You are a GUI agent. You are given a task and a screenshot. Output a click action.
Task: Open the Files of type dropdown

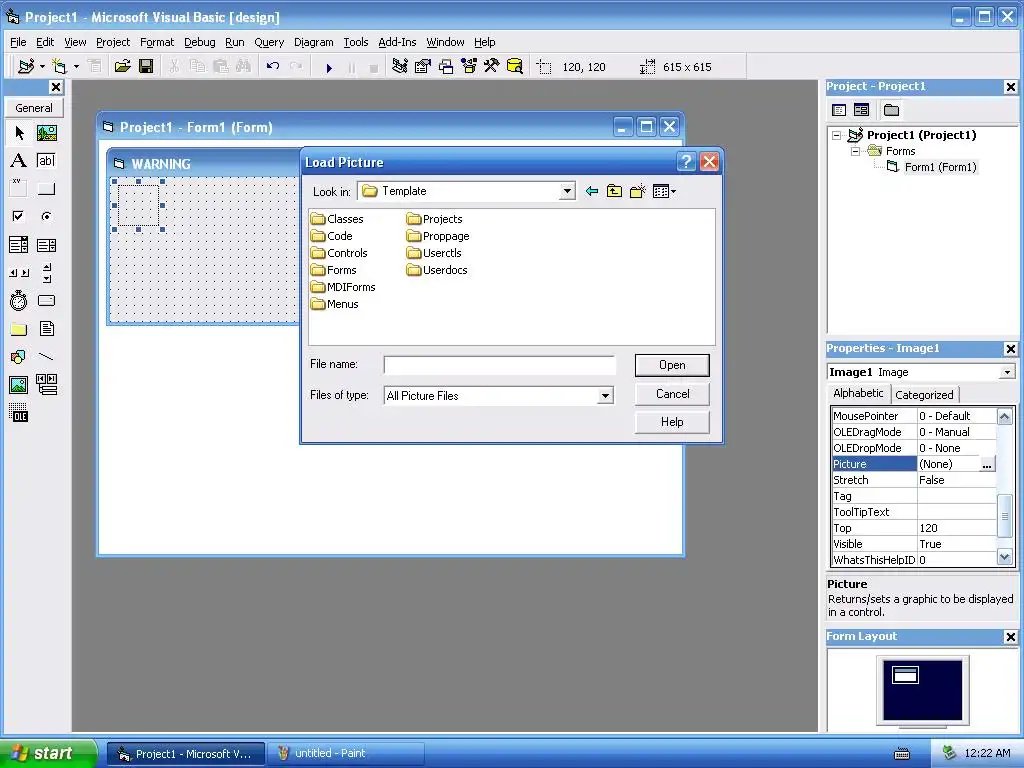tap(605, 396)
